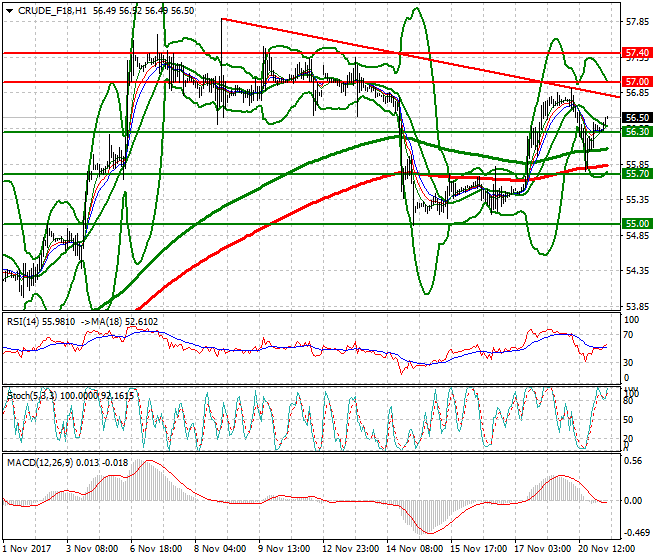
Task: Click the 0.56 value on MACD scale
Action: 632,462
